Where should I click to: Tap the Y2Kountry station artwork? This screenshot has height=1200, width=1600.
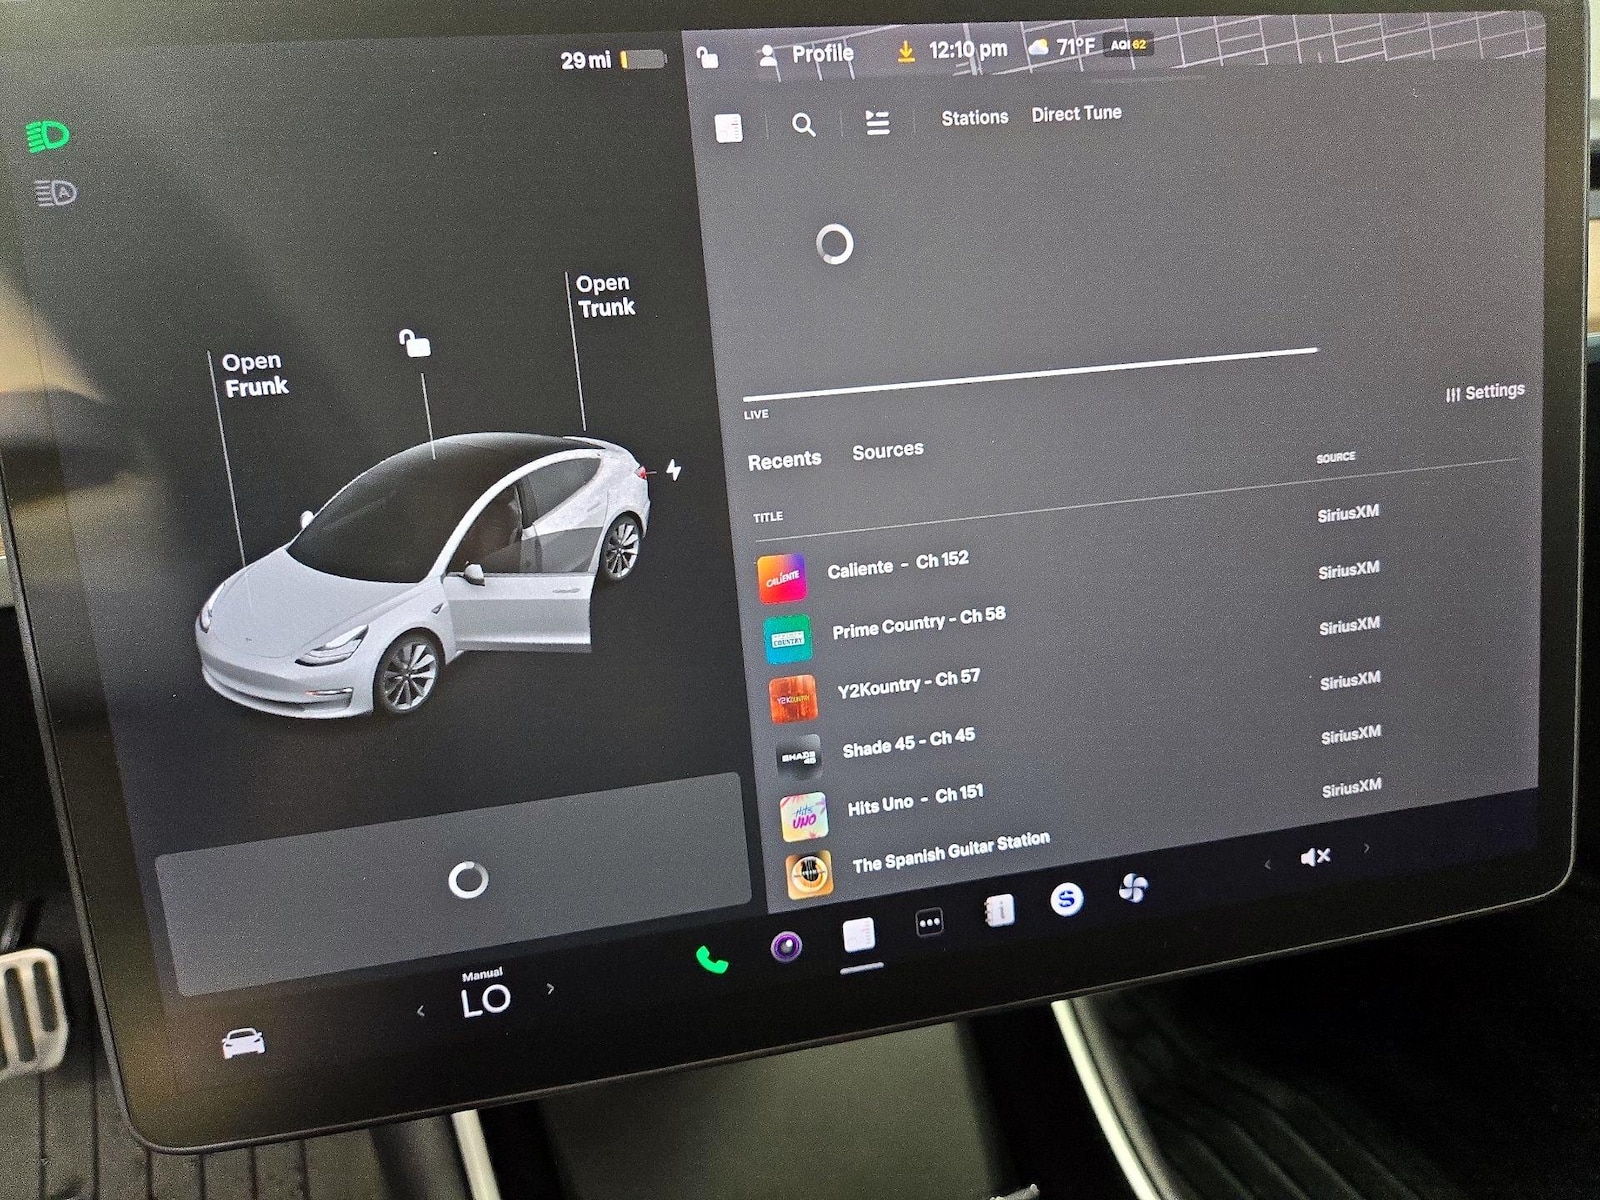[793, 699]
